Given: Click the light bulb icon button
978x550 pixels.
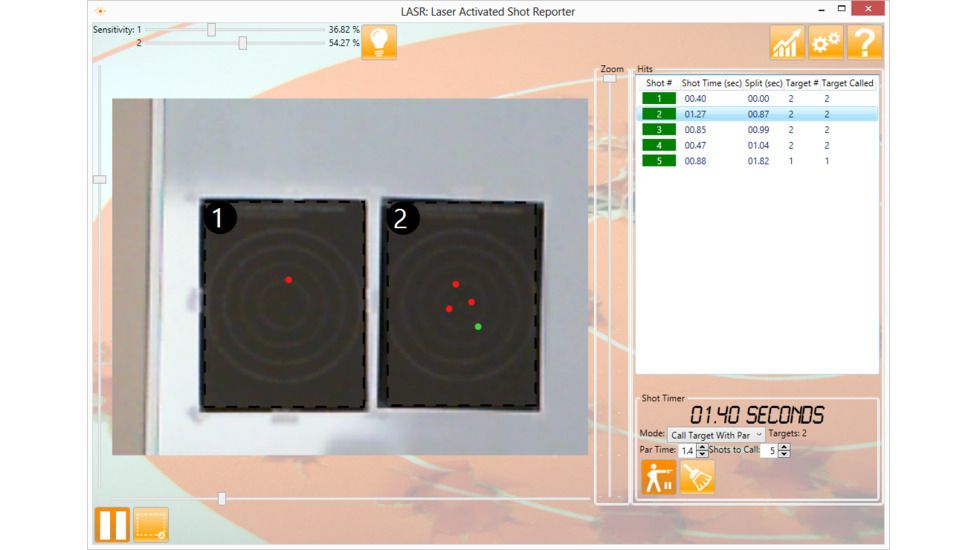Looking at the screenshot, I should click(379, 42).
